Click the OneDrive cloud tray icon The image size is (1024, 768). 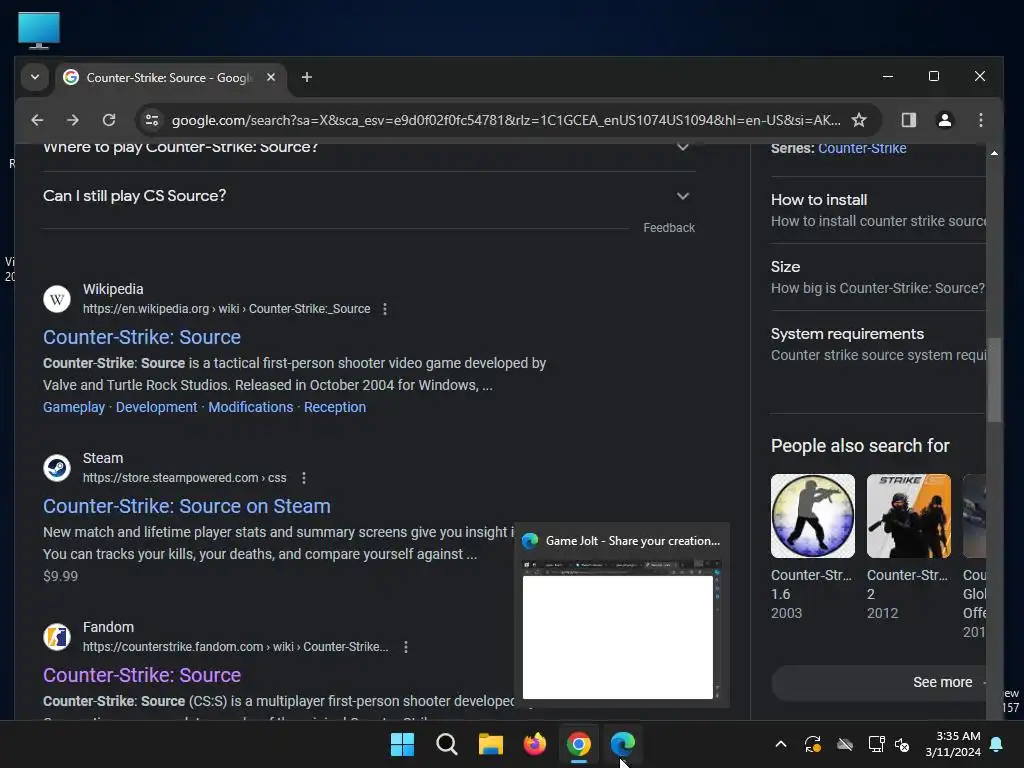tap(844, 744)
